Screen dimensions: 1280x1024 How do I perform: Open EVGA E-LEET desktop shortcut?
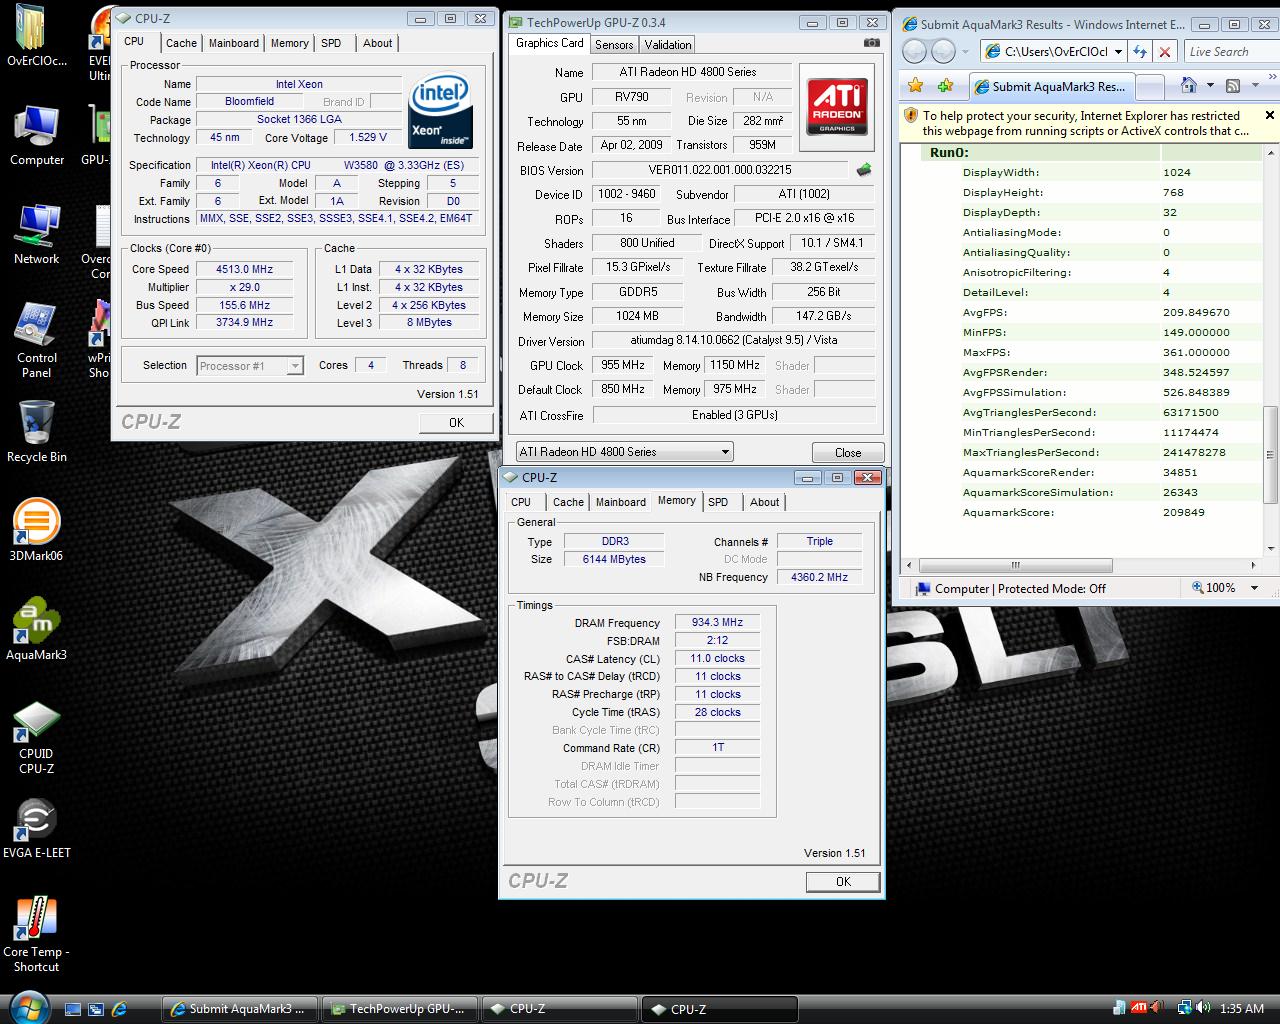point(36,829)
